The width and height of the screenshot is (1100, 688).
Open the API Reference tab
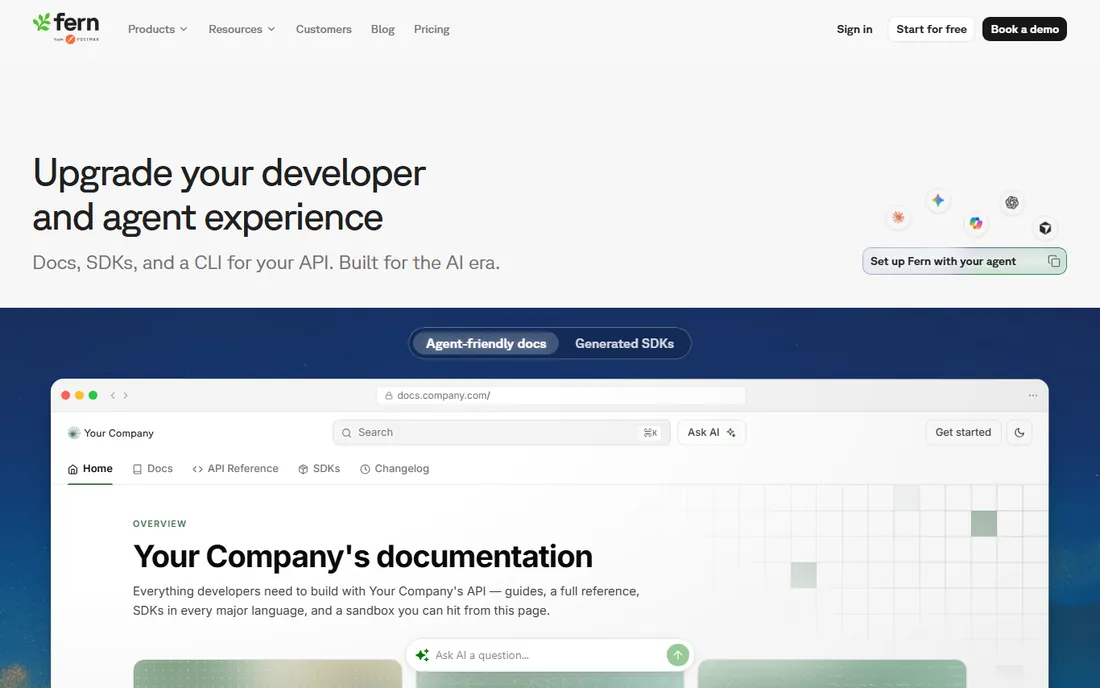235,468
